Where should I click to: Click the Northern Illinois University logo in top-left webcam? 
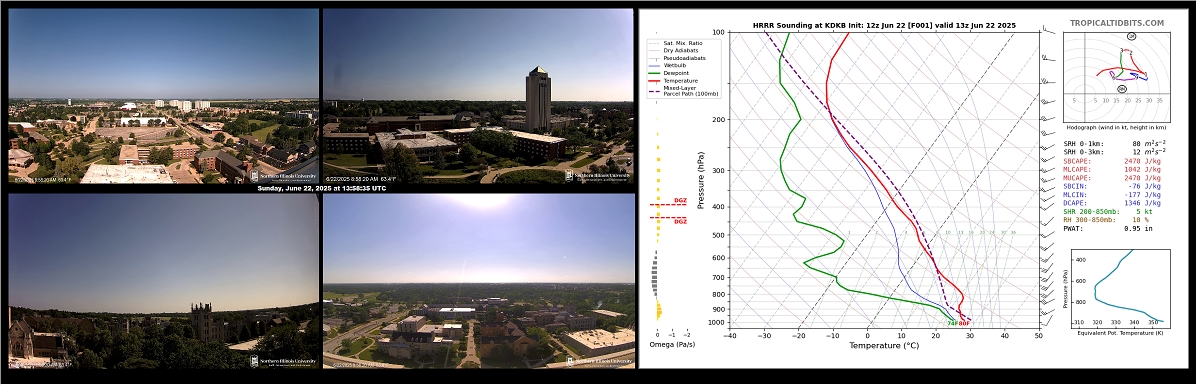282,176
